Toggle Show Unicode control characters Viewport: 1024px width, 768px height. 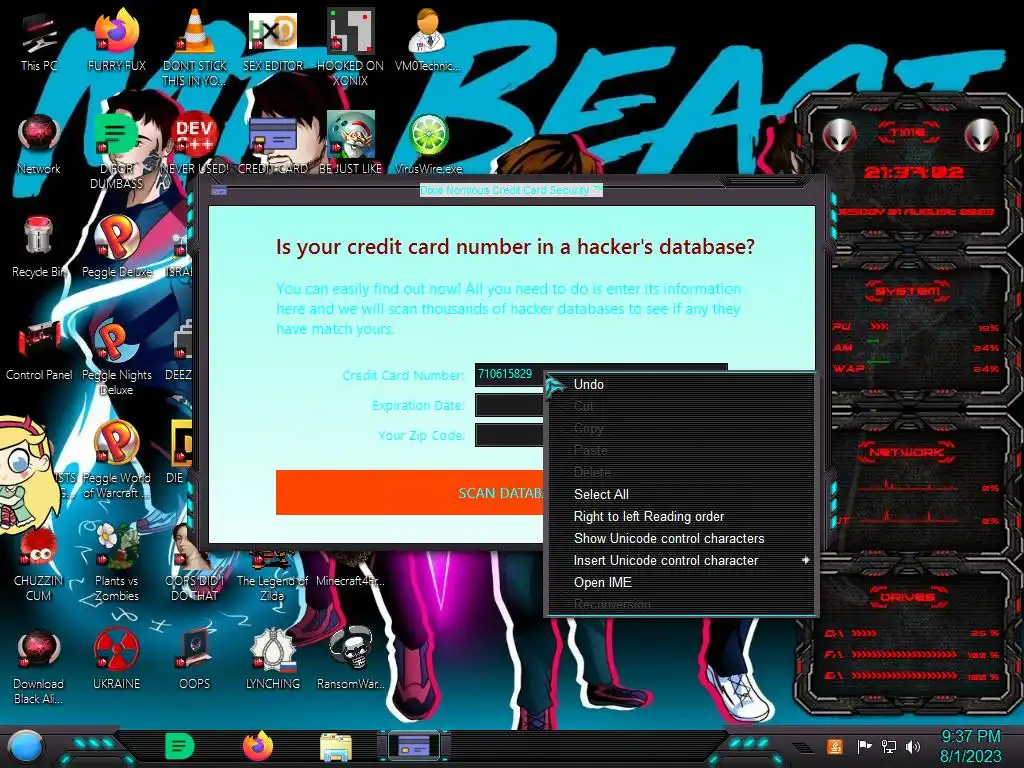(x=681, y=539)
